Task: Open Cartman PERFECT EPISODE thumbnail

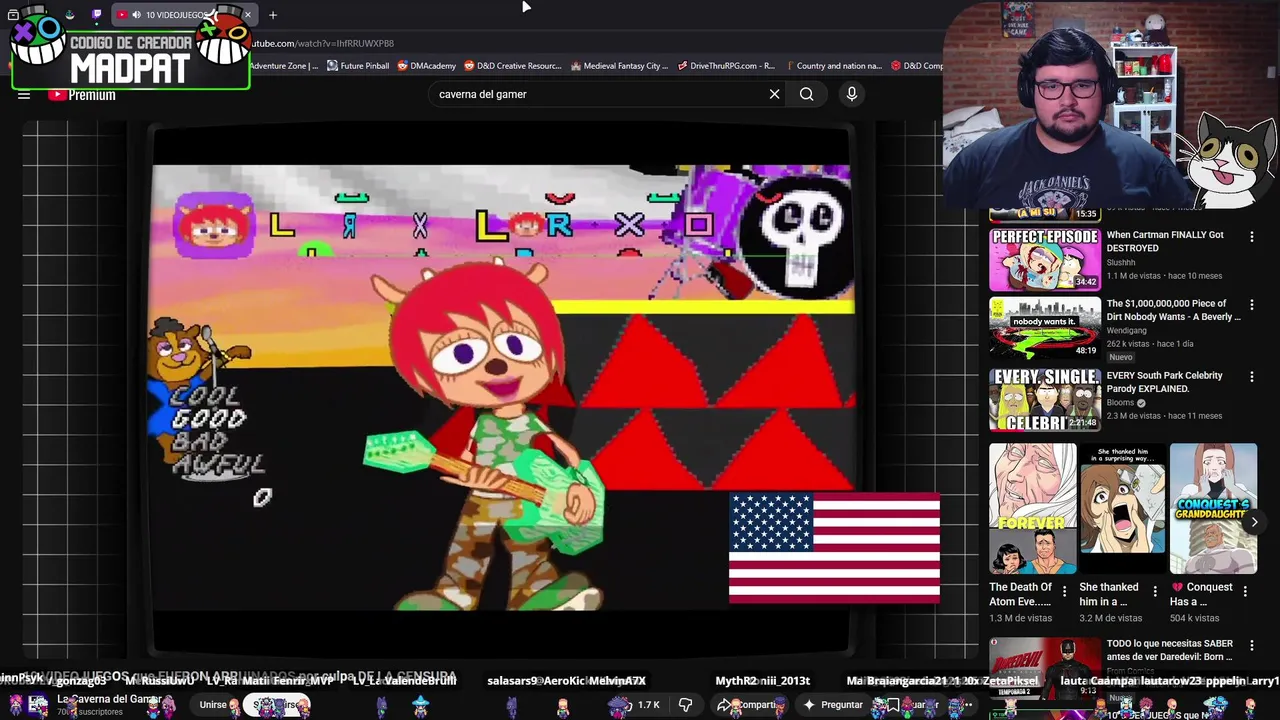Action: (x=1045, y=259)
